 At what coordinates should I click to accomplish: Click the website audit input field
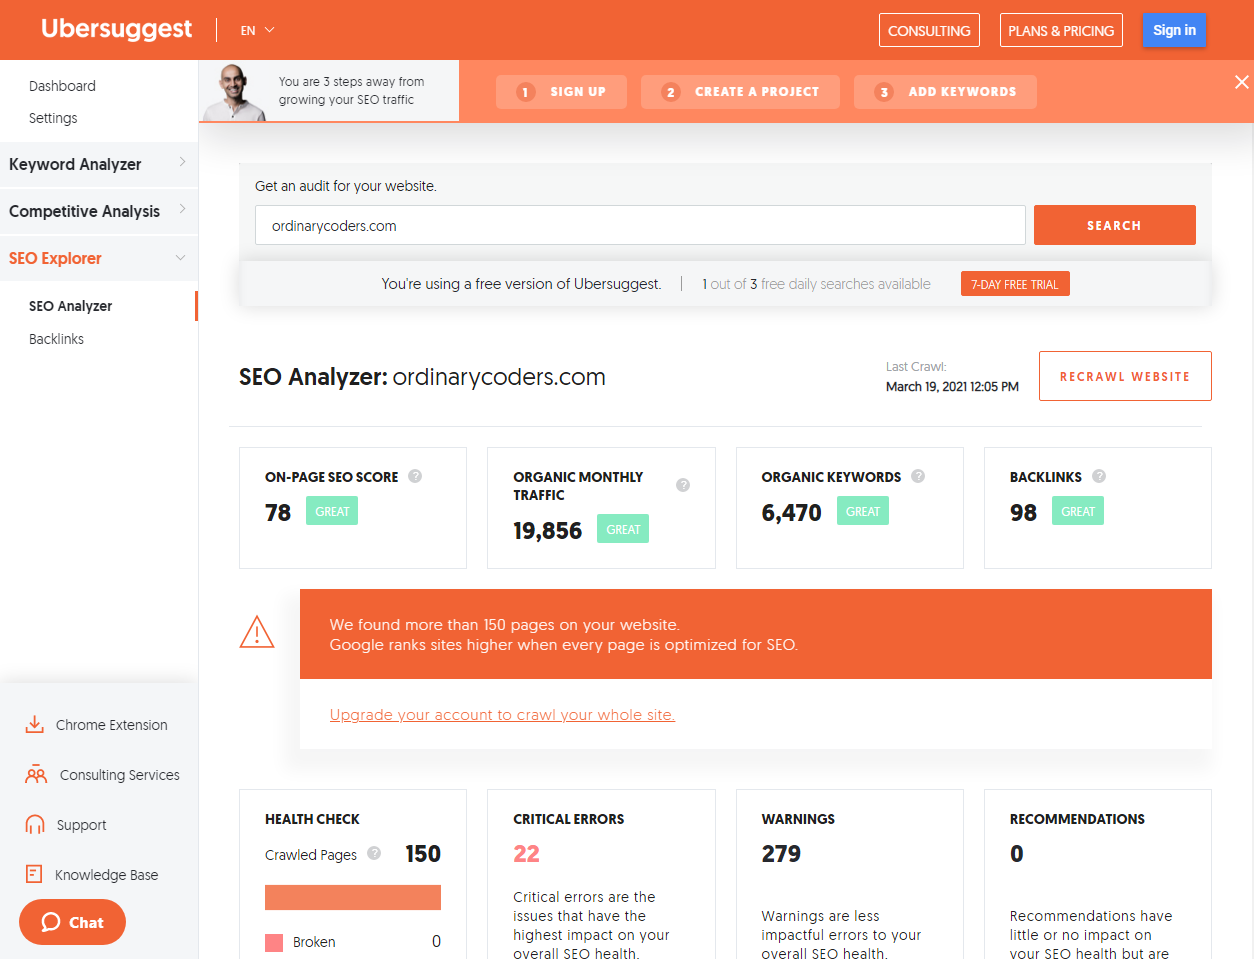click(640, 225)
